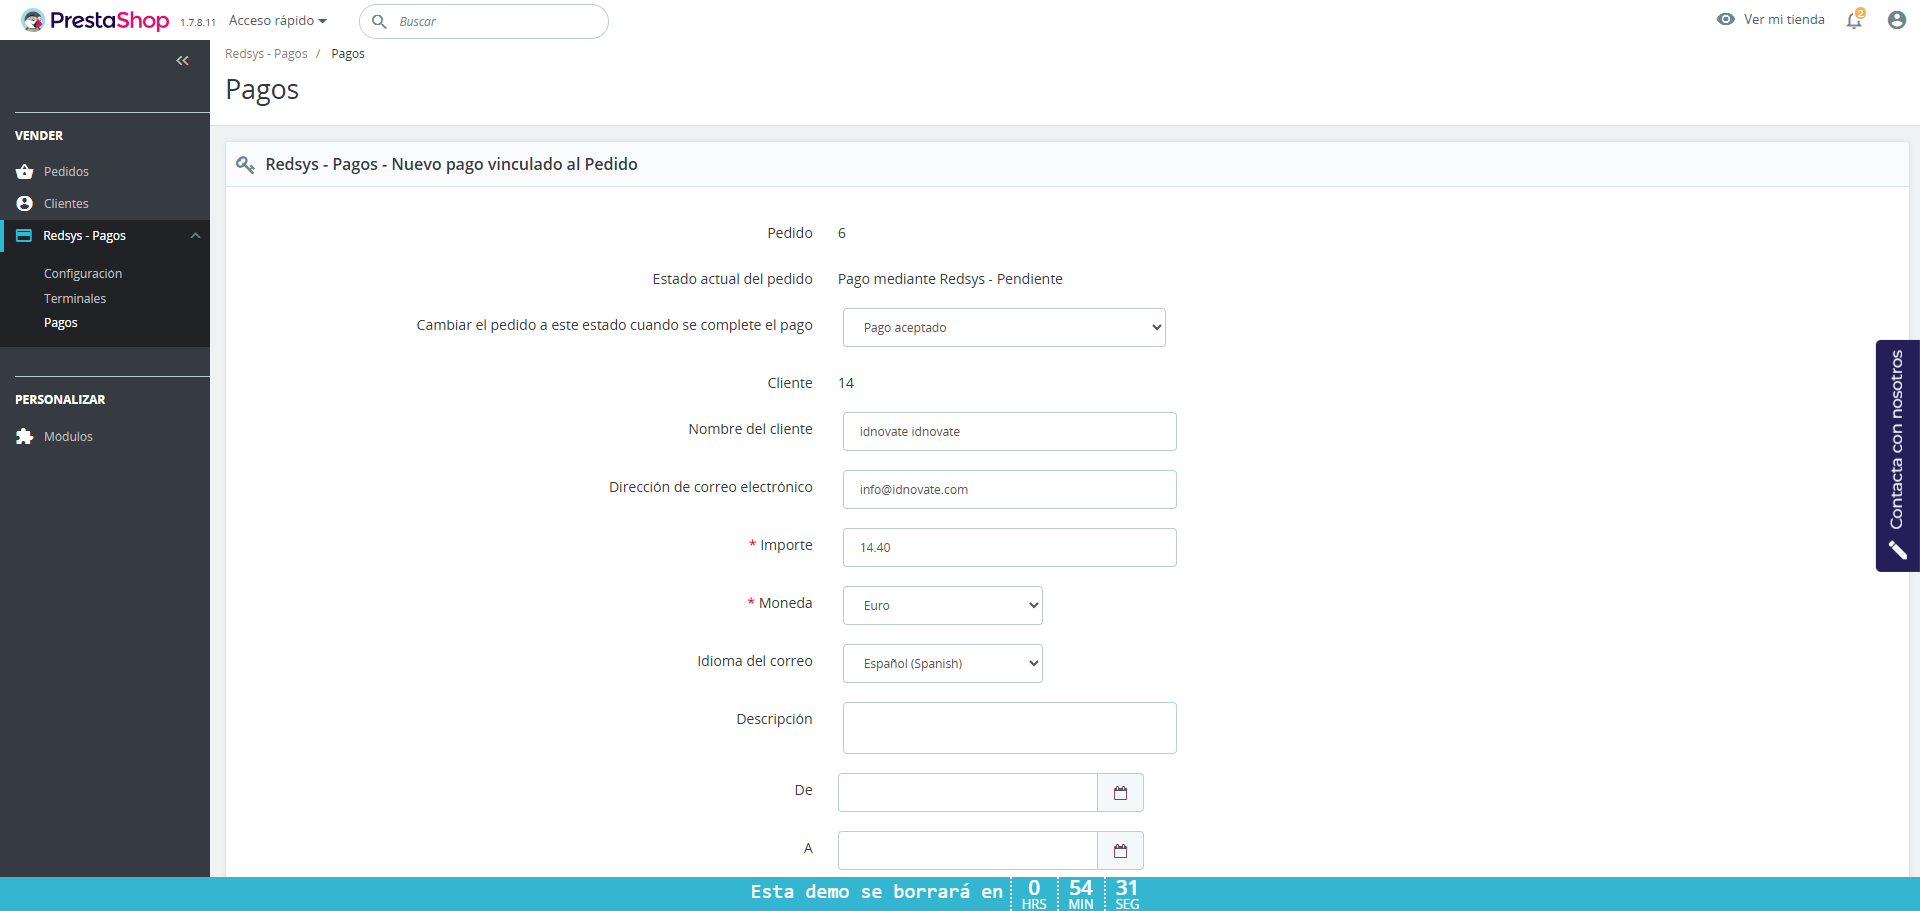Open the Idioma del correo dropdown
This screenshot has width=1920, height=911.
(943, 663)
